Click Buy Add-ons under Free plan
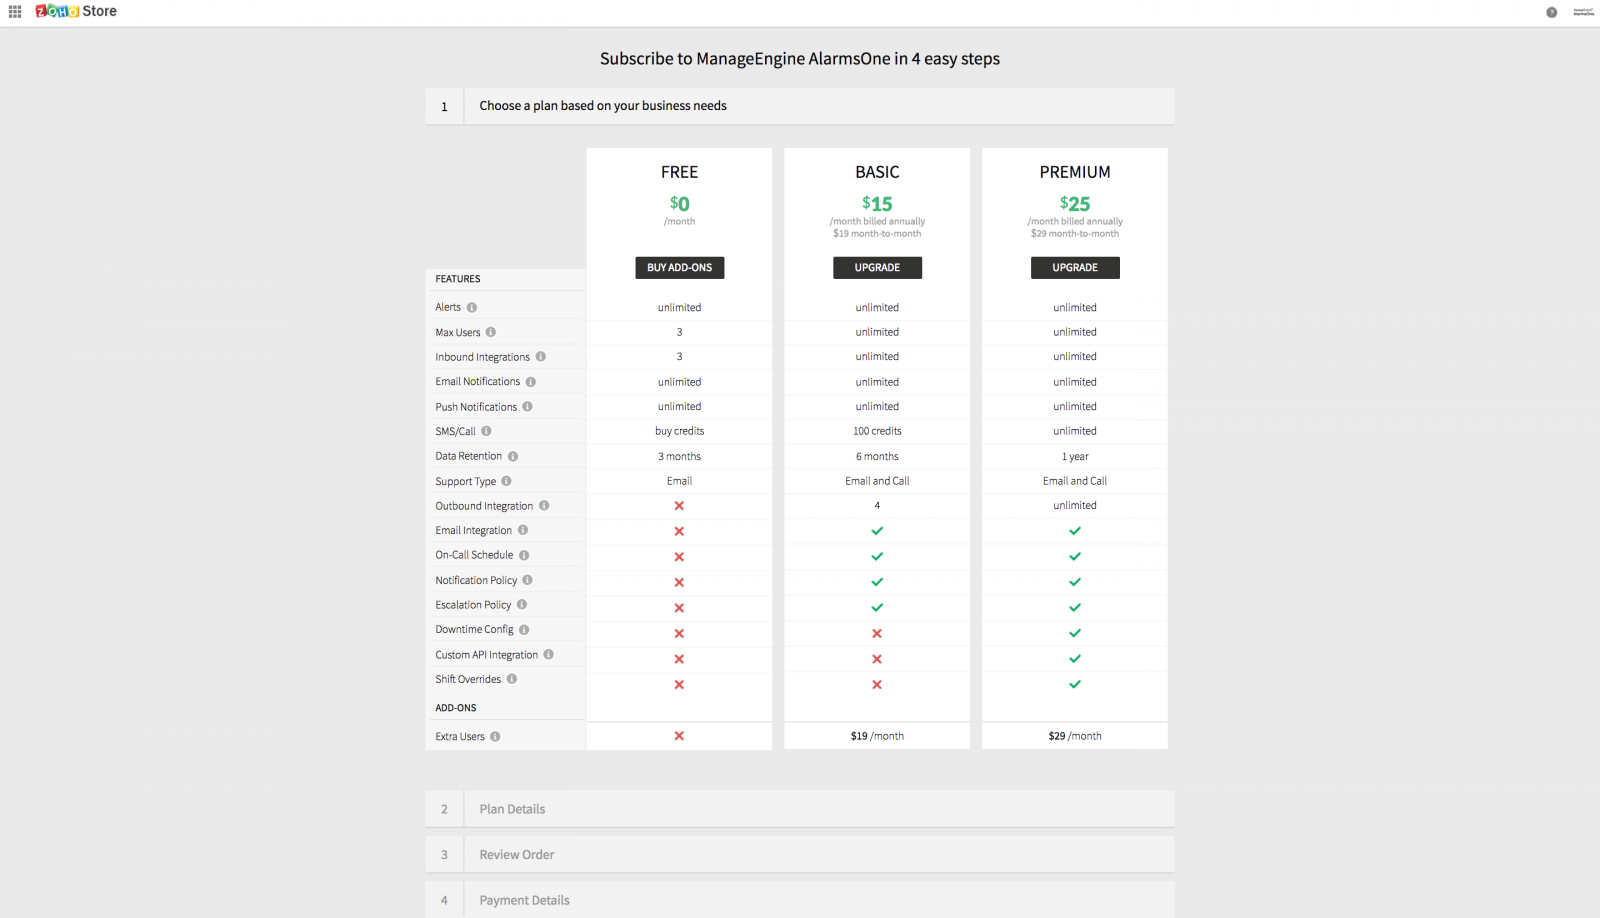Viewport: 1600px width, 918px height. pyautogui.click(x=680, y=268)
